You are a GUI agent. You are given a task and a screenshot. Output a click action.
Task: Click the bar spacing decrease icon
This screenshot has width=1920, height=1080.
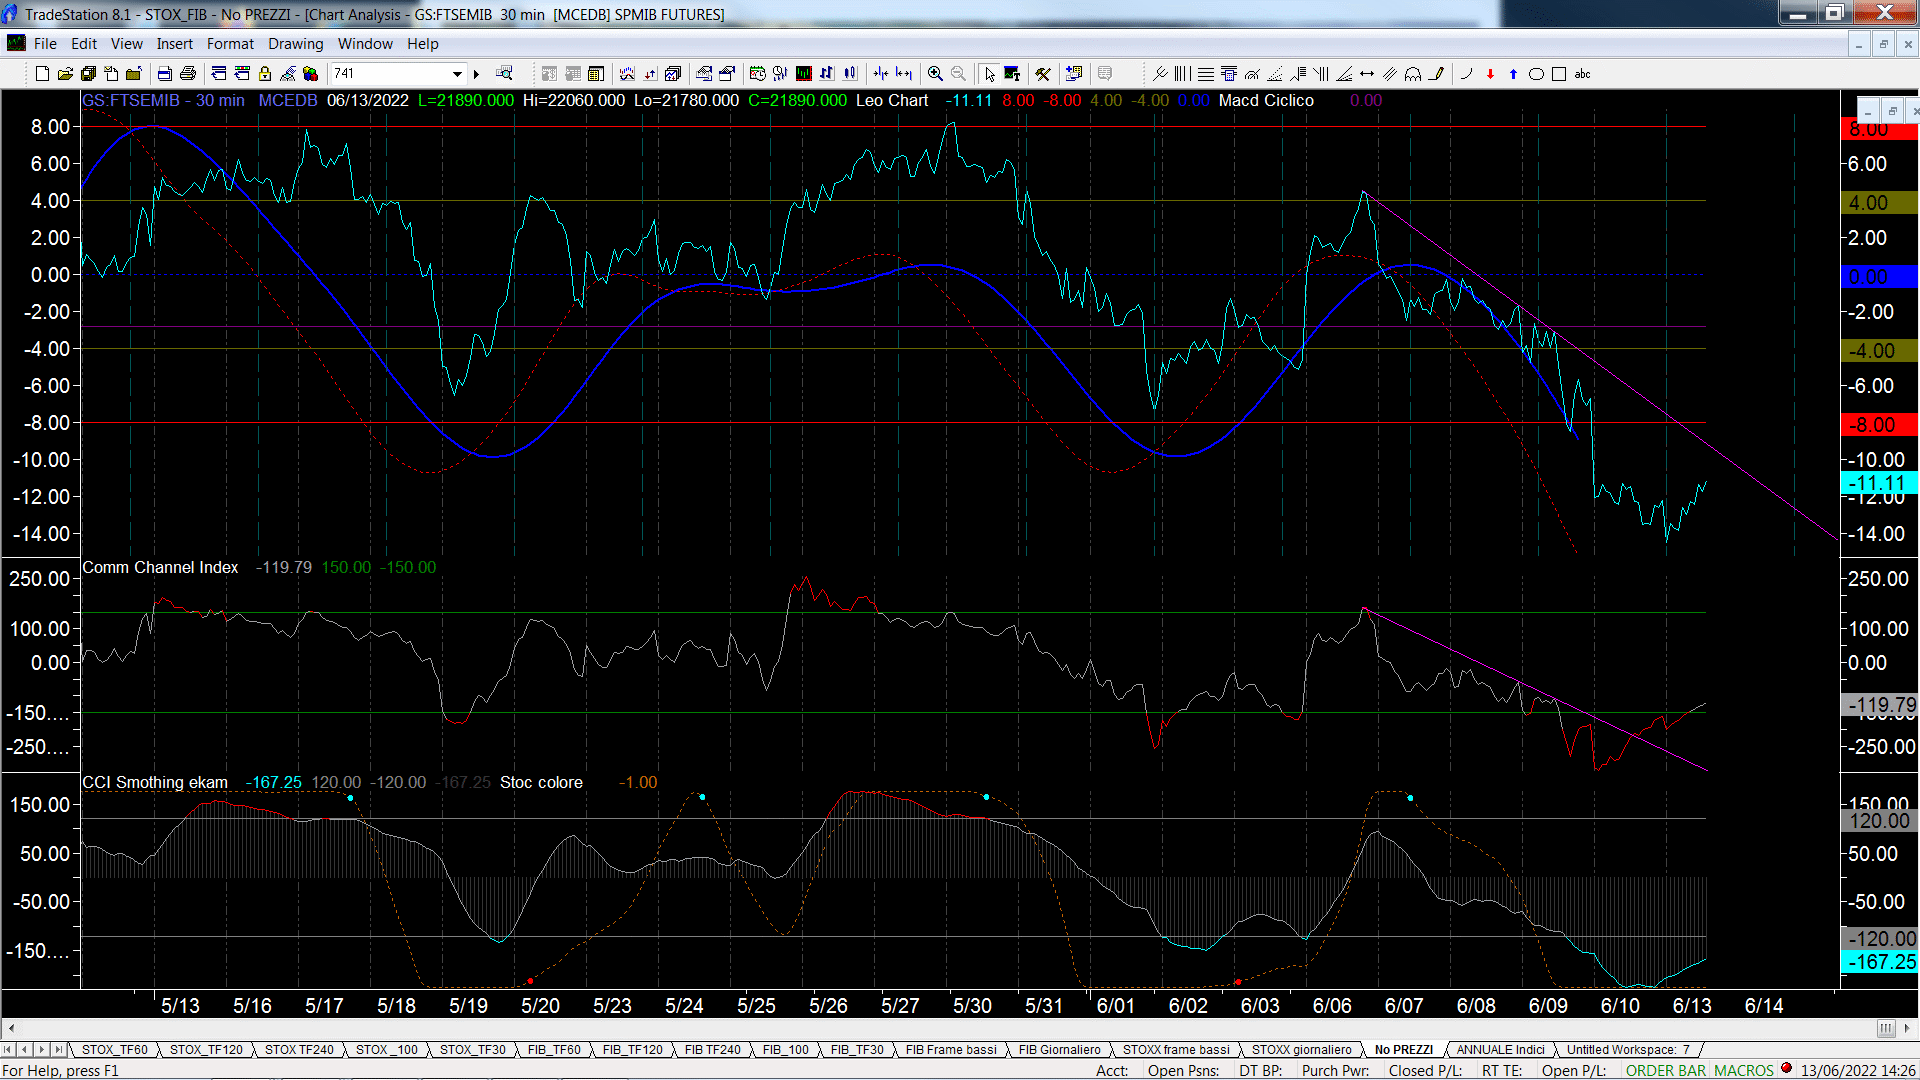click(880, 73)
